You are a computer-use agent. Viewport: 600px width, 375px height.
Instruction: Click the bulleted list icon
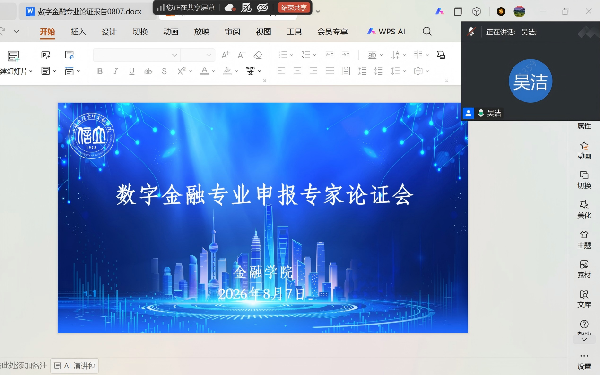click(283, 55)
